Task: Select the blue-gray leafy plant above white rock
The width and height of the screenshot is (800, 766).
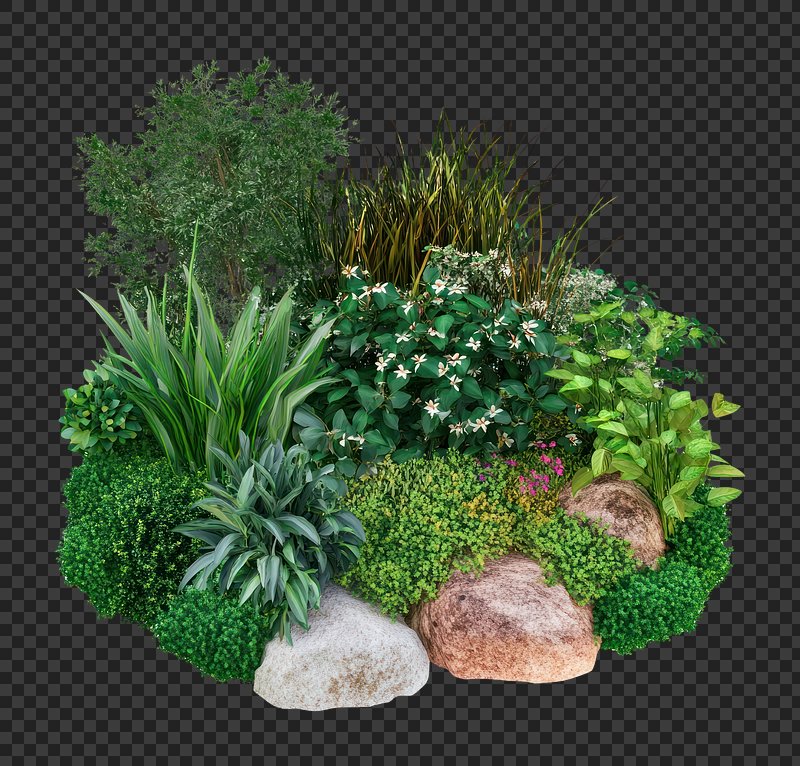Action: (x=270, y=530)
